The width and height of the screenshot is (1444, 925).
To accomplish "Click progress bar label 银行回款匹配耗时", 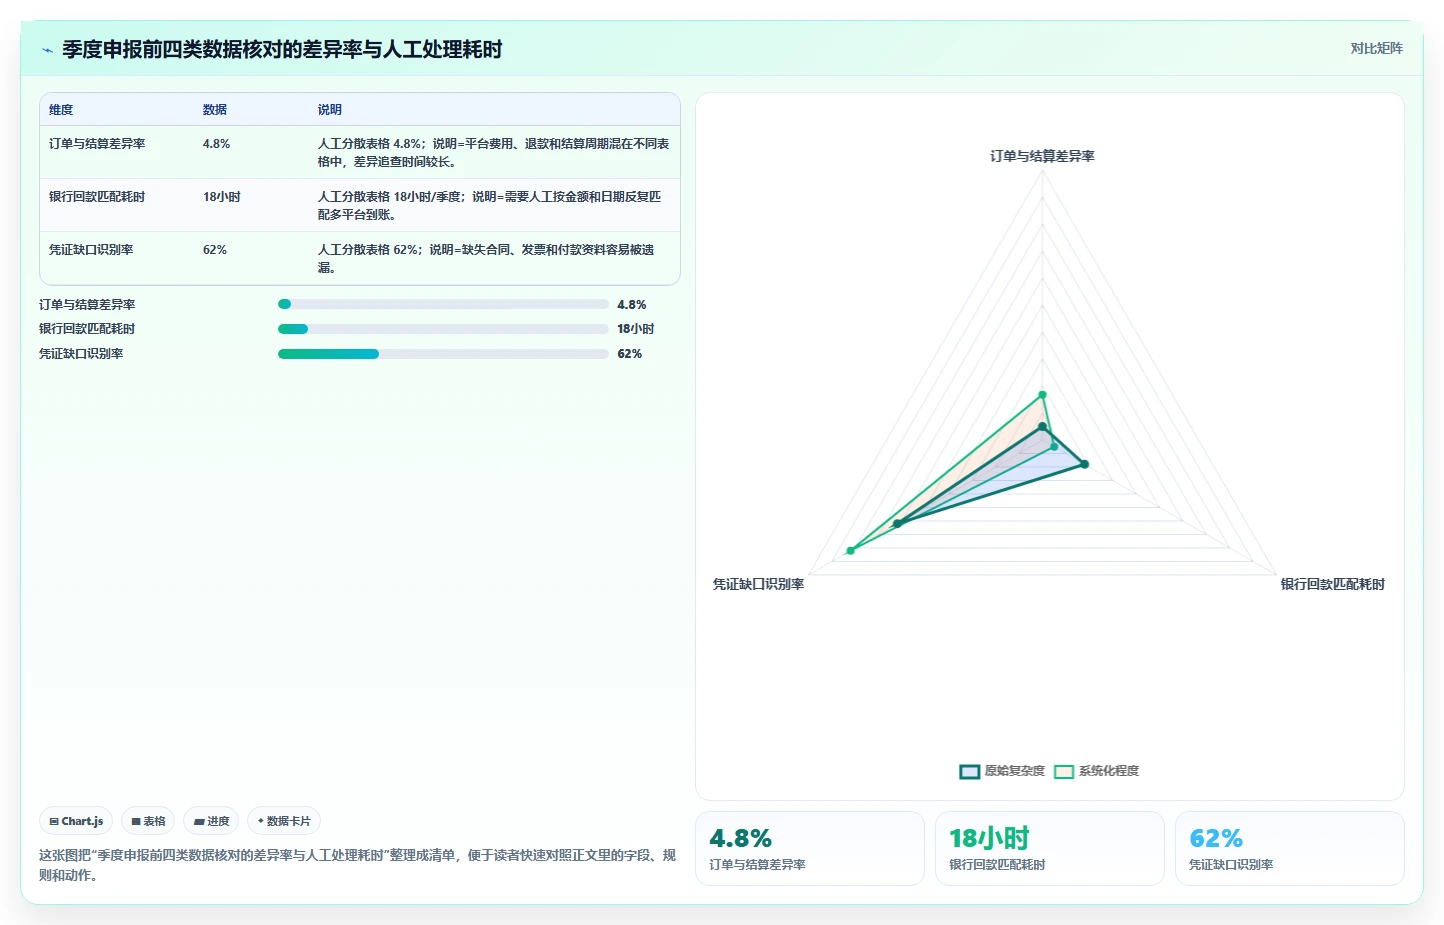I will (x=87, y=329).
